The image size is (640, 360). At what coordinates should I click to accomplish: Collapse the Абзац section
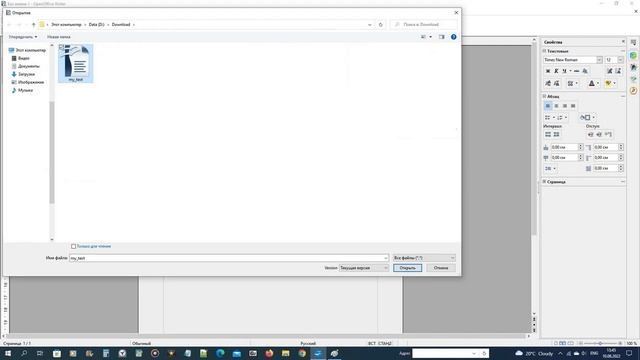coord(544,96)
